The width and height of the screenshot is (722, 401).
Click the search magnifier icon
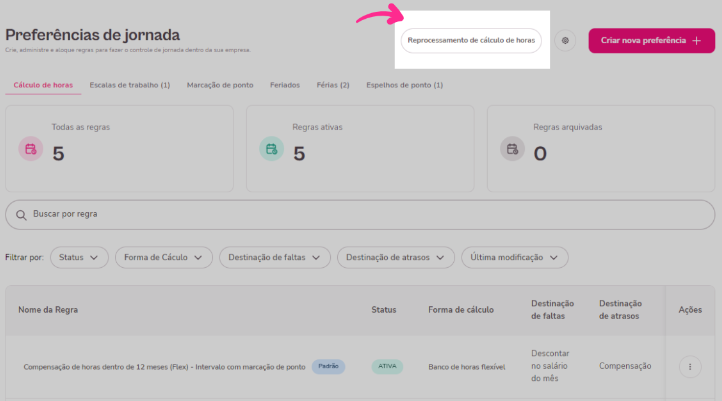(x=21, y=215)
